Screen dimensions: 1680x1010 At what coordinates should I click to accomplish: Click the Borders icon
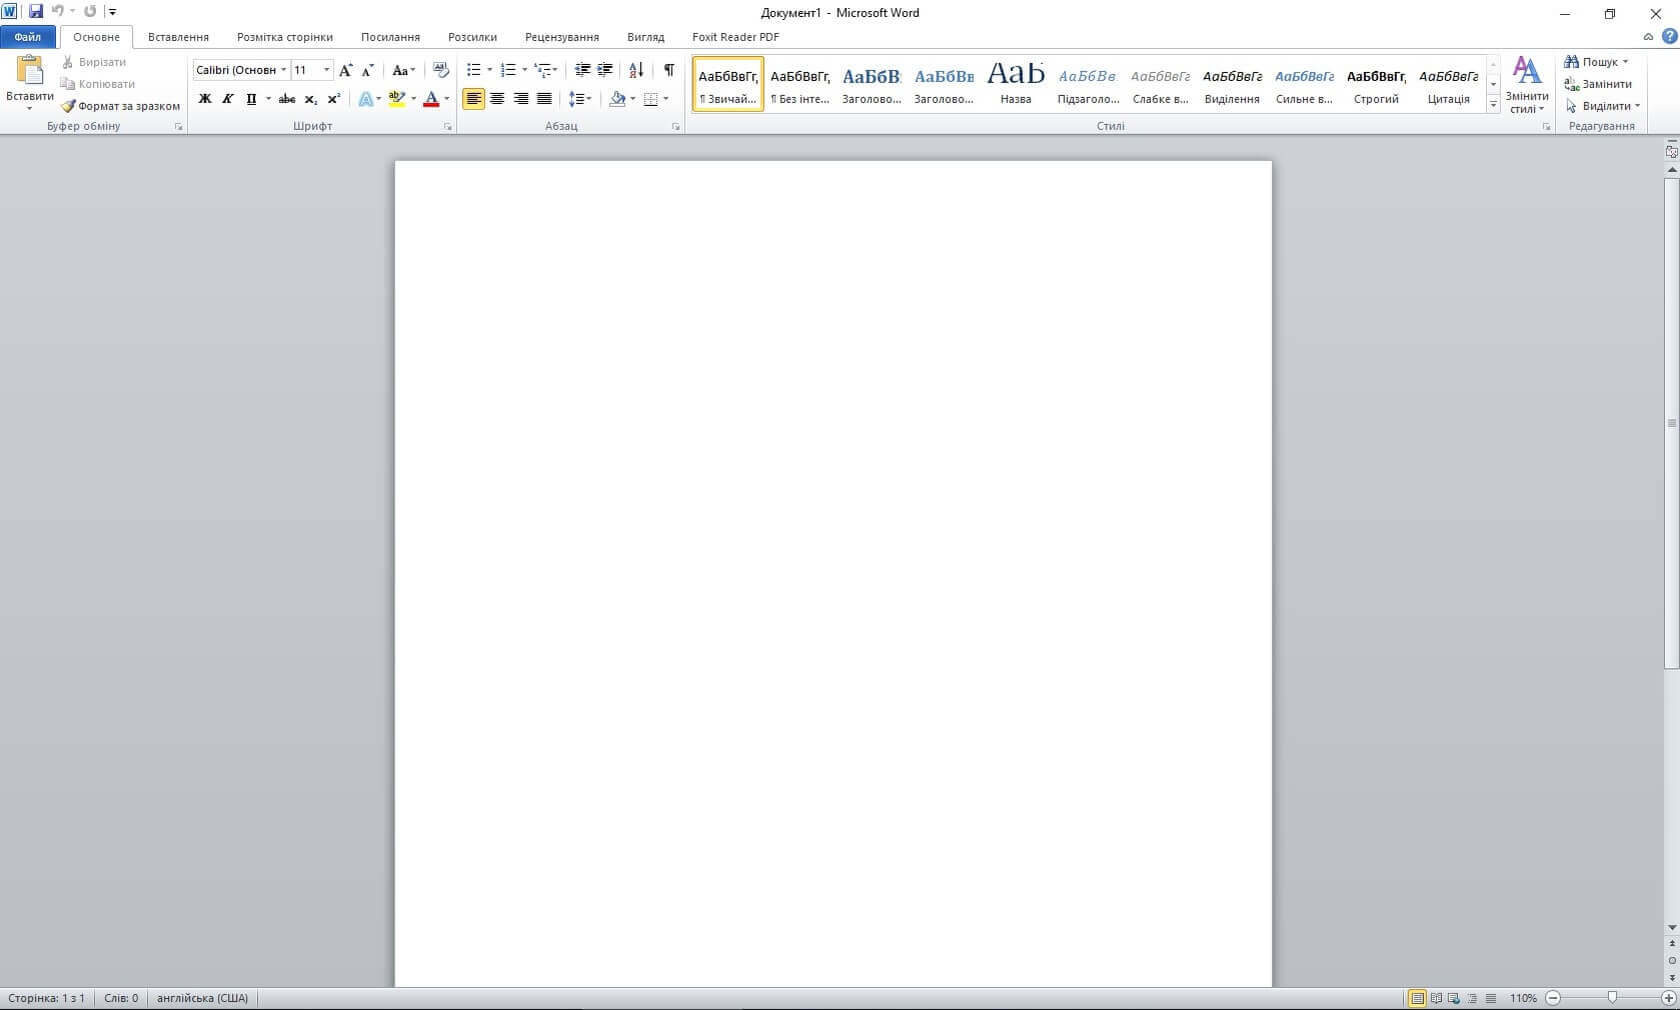(x=651, y=99)
